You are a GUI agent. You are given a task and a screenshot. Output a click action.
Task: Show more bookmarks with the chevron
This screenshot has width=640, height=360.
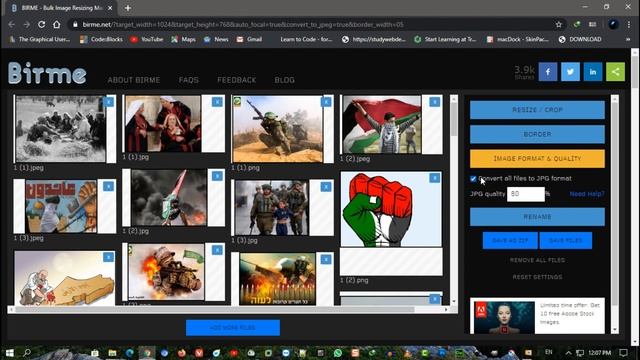pos(628,39)
